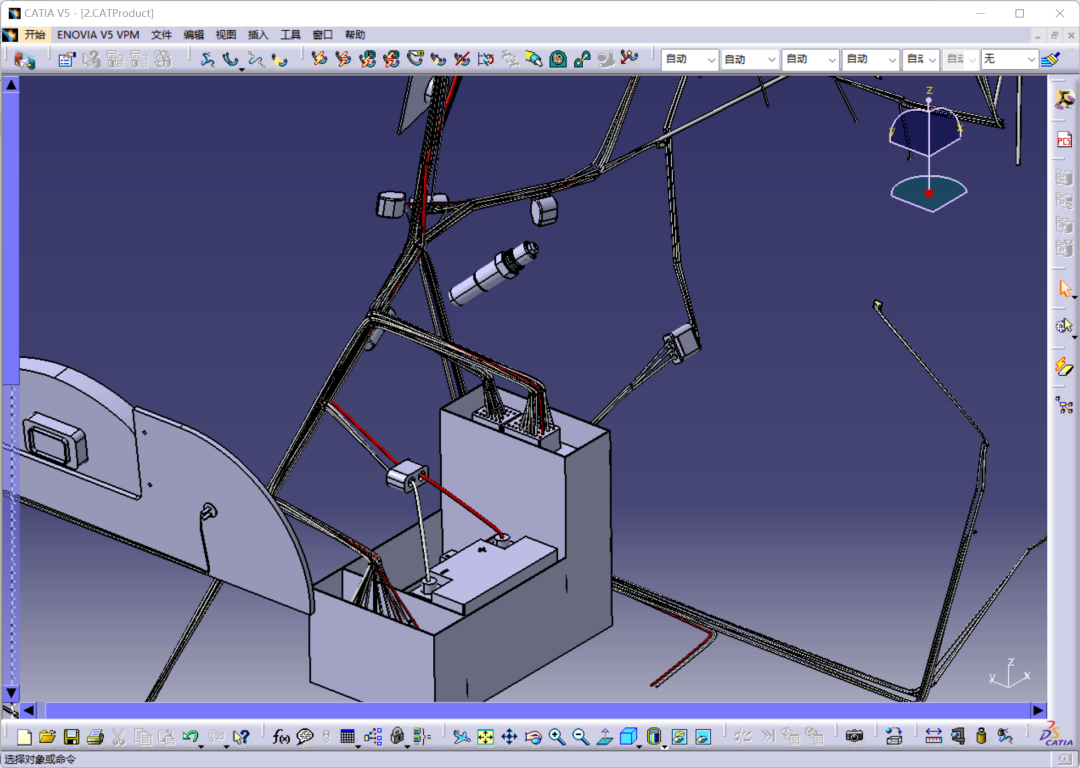The height and width of the screenshot is (768, 1080).
Task: Zoom in with the plus magnifier
Action: (557, 737)
